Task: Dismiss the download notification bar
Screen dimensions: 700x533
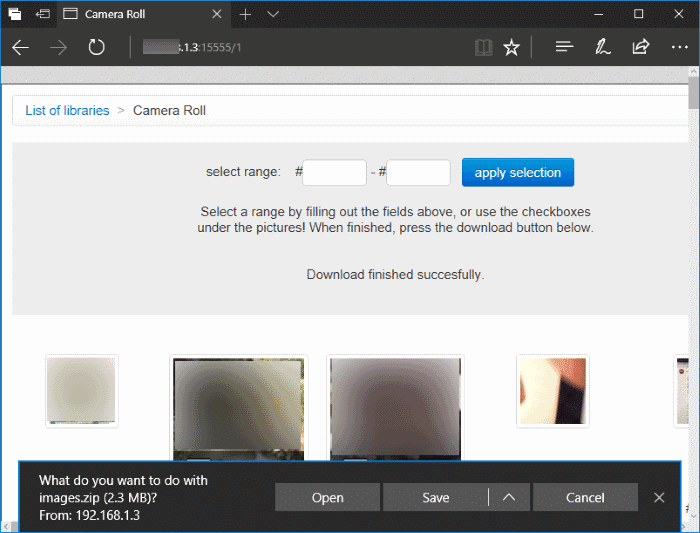Action: pyautogui.click(x=659, y=497)
